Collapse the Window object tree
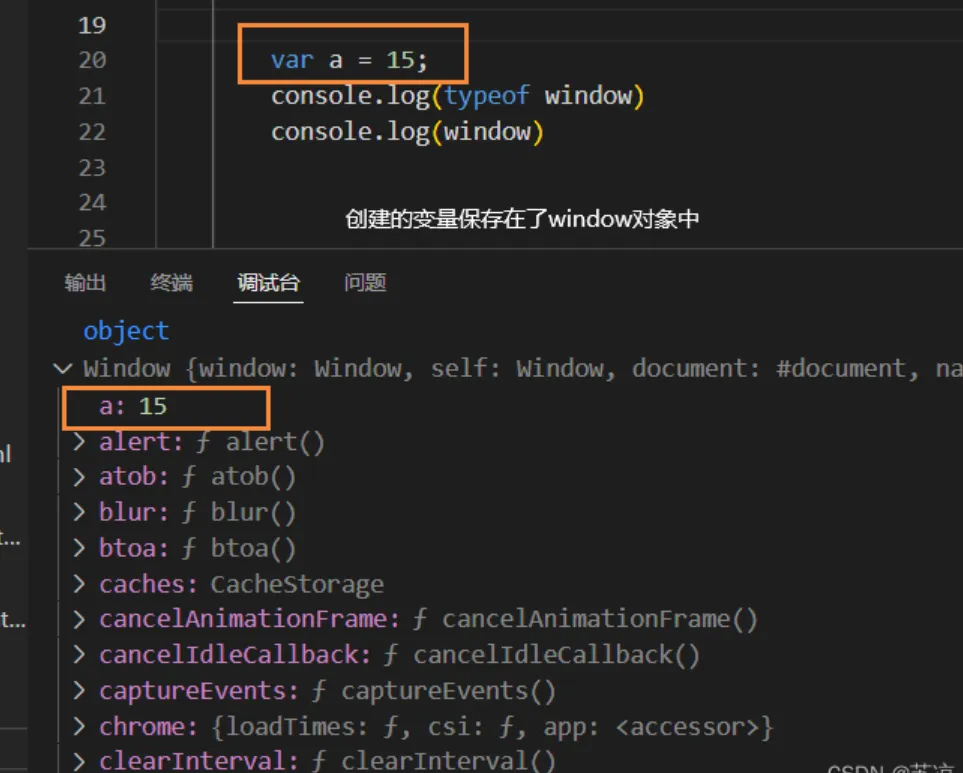Viewport: 963px width, 773px height. tap(63, 368)
